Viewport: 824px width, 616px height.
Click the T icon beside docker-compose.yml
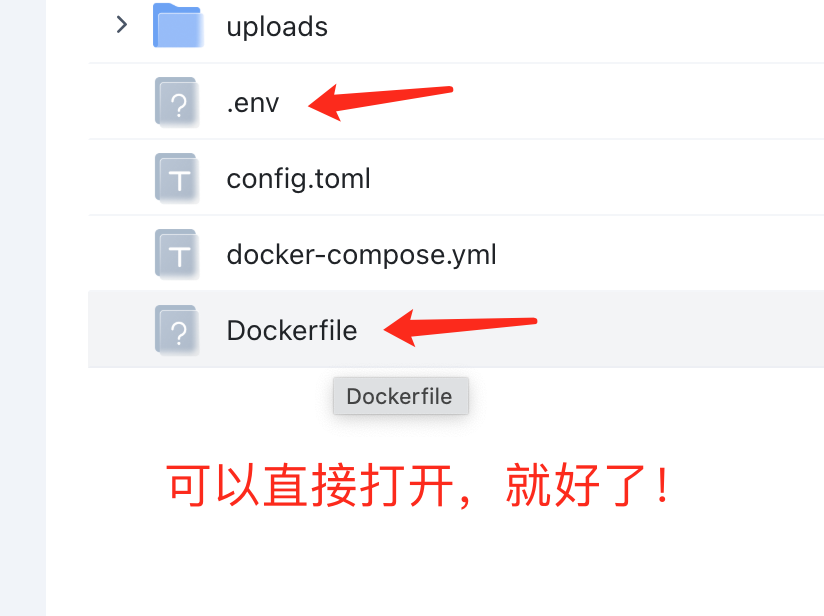pyautogui.click(x=177, y=254)
